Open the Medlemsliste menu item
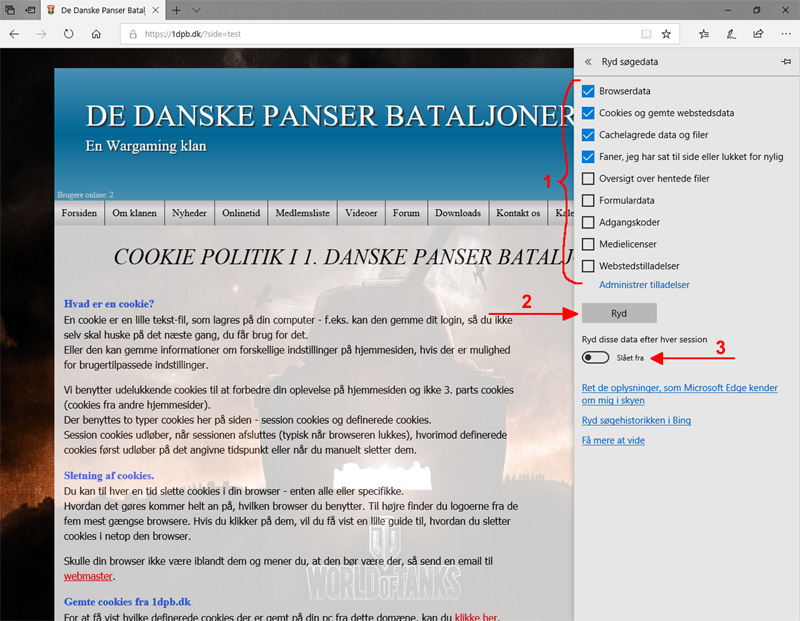 tap(303, 213)
